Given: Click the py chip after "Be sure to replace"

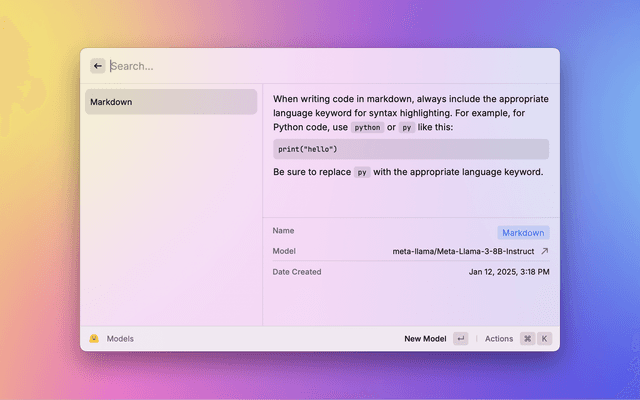Looking at the screenshot, I should (362, 172).
